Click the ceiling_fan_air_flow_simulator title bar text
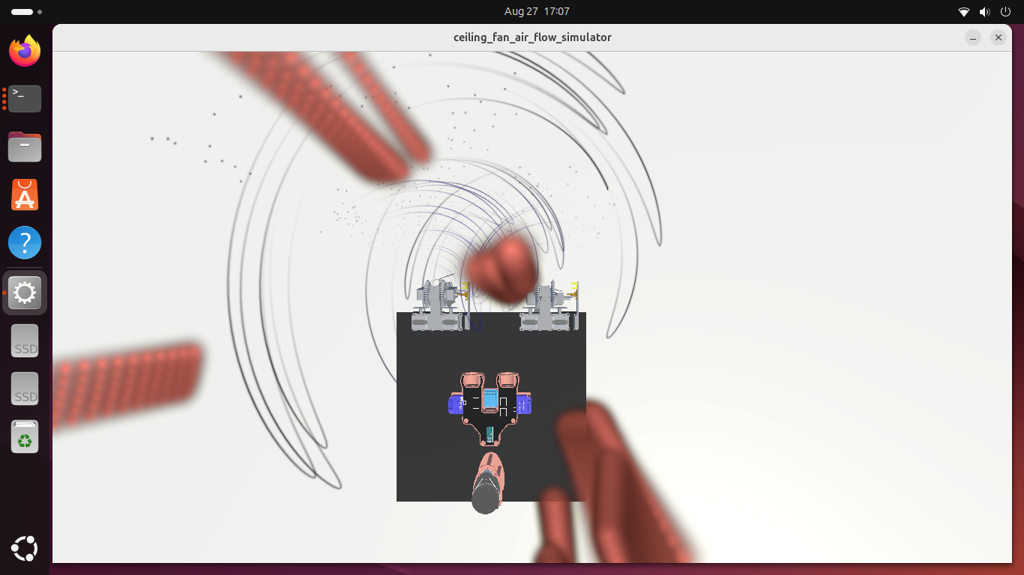Viewport: 1024px width, 575px height. (532, 37)
